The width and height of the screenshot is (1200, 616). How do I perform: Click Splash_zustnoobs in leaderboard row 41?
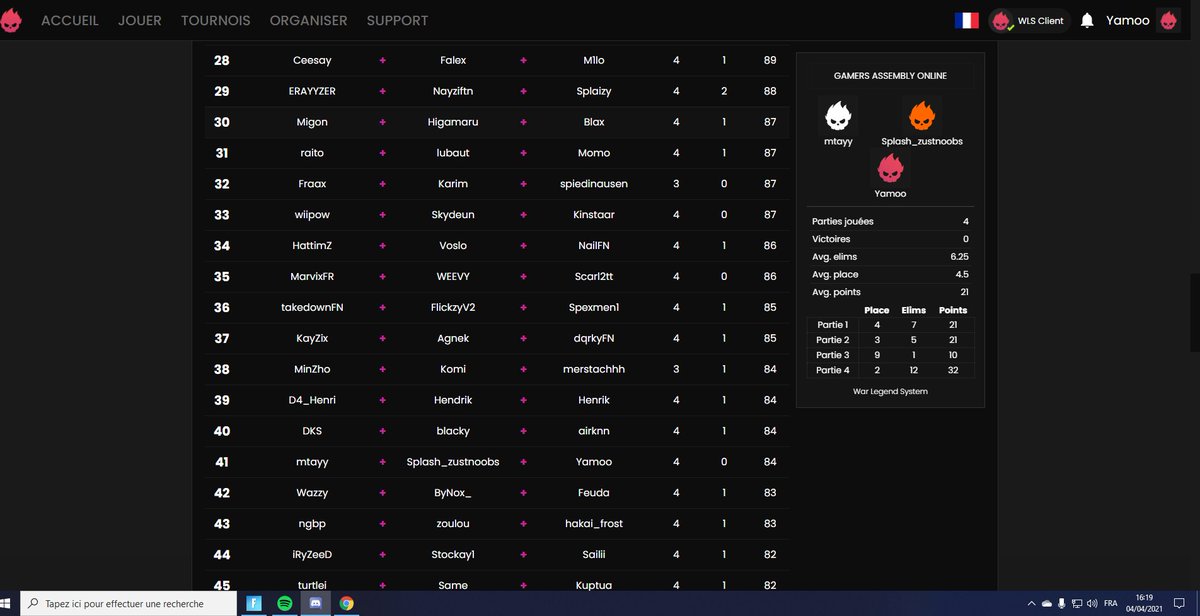pos(453,463)
